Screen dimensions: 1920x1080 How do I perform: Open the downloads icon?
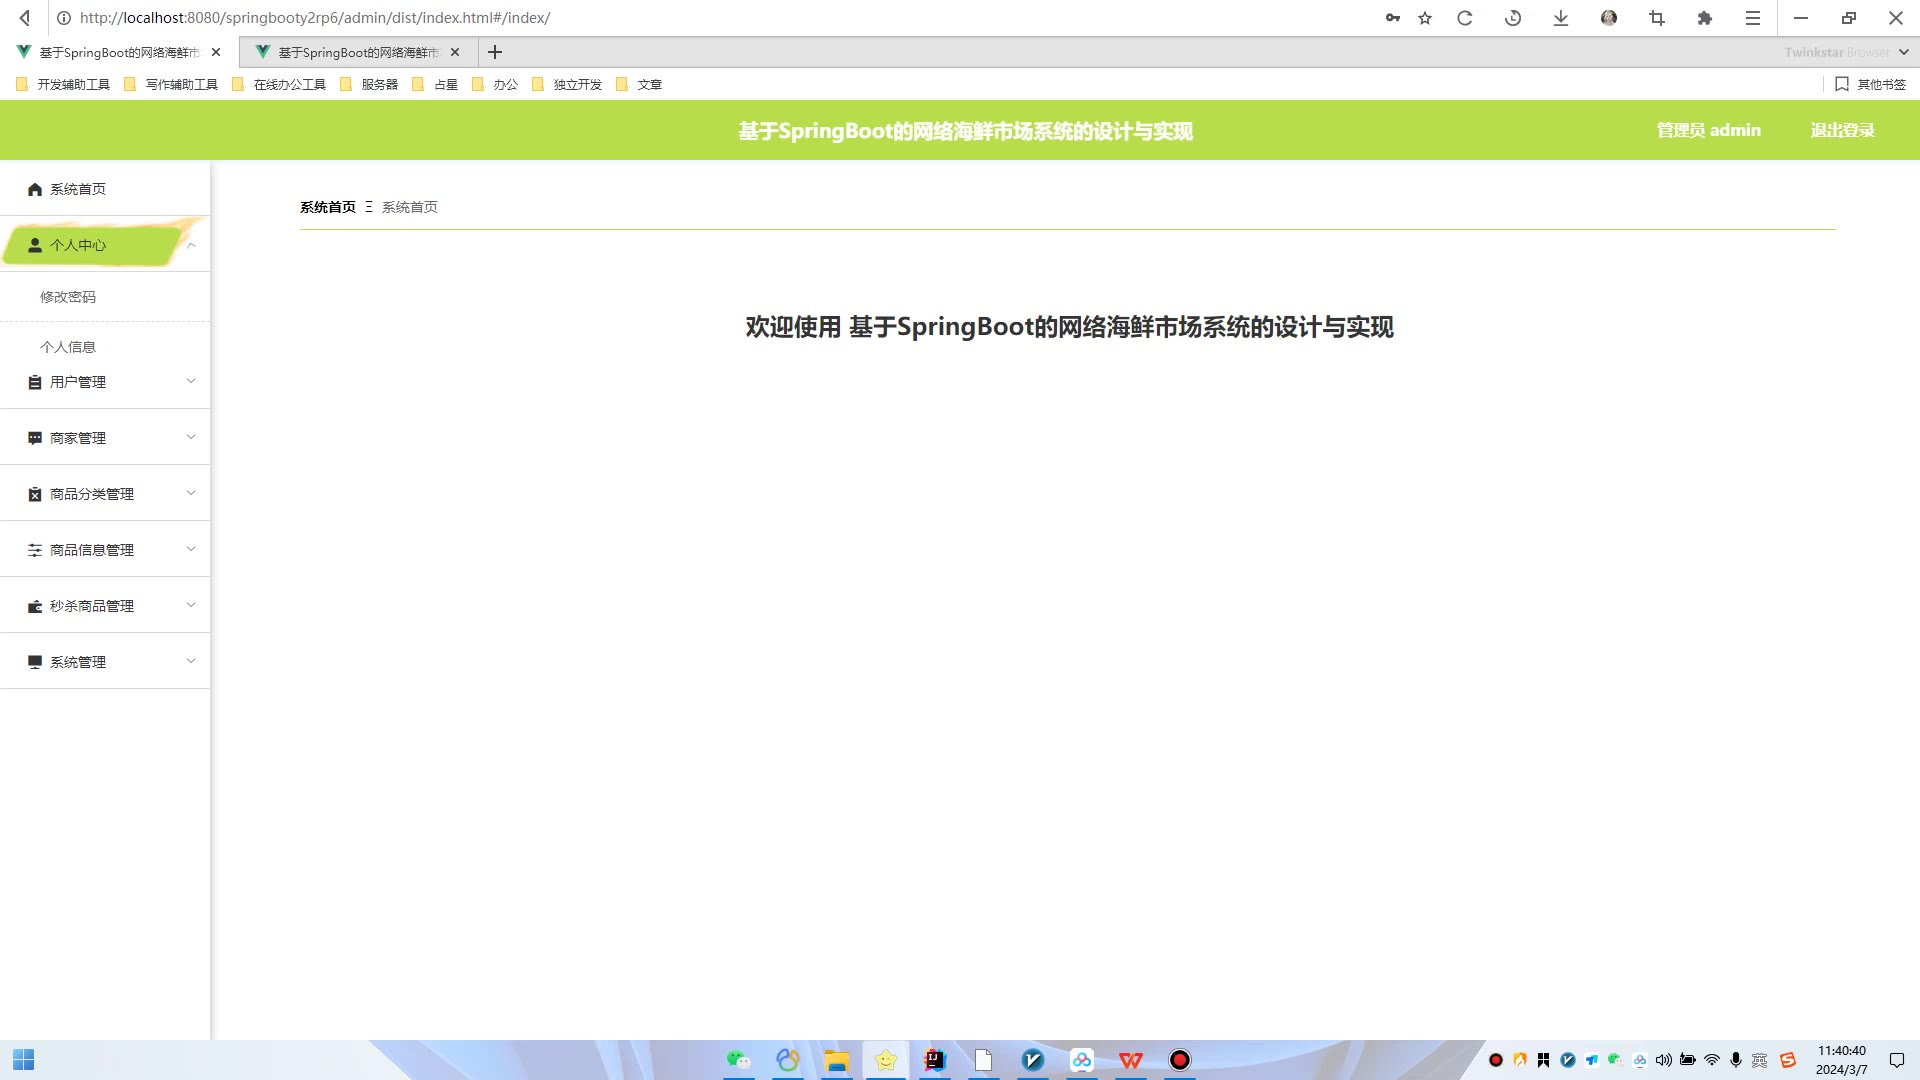pyautogui.click(x=1561, y=18)
